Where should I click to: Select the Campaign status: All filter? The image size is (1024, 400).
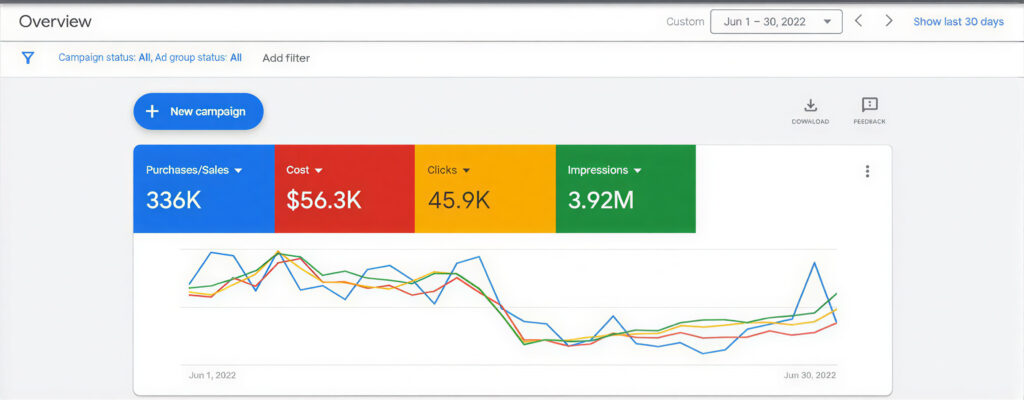pos(104,58)
